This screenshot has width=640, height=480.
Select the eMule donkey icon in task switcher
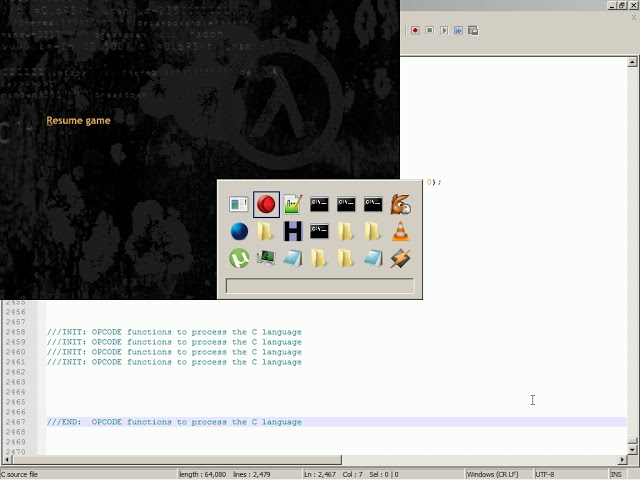(400, 204)
